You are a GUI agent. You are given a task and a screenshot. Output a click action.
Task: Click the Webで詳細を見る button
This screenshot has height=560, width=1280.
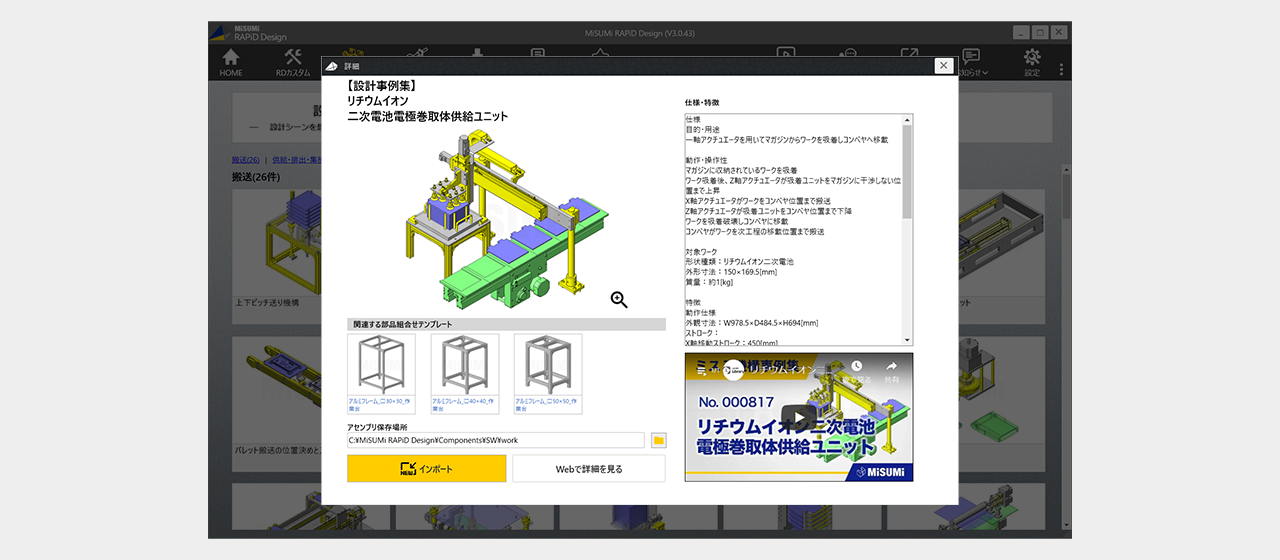point(589,468)
